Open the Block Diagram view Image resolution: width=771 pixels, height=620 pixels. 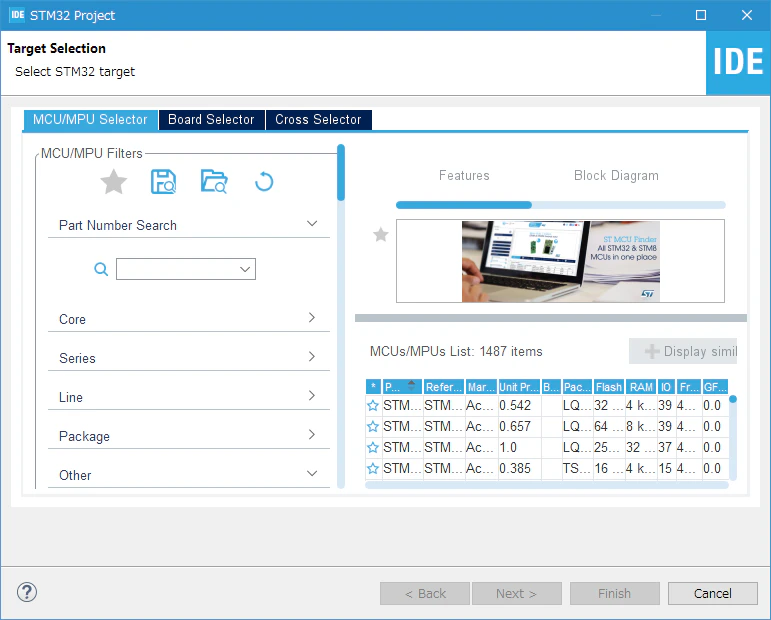(616, 176)
